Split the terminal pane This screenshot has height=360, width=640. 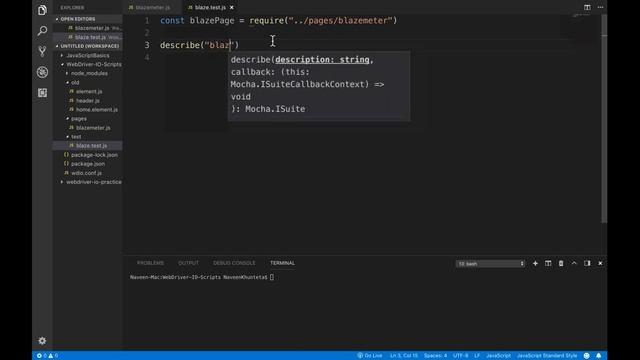pyautogui.click(x=548, y=264)
